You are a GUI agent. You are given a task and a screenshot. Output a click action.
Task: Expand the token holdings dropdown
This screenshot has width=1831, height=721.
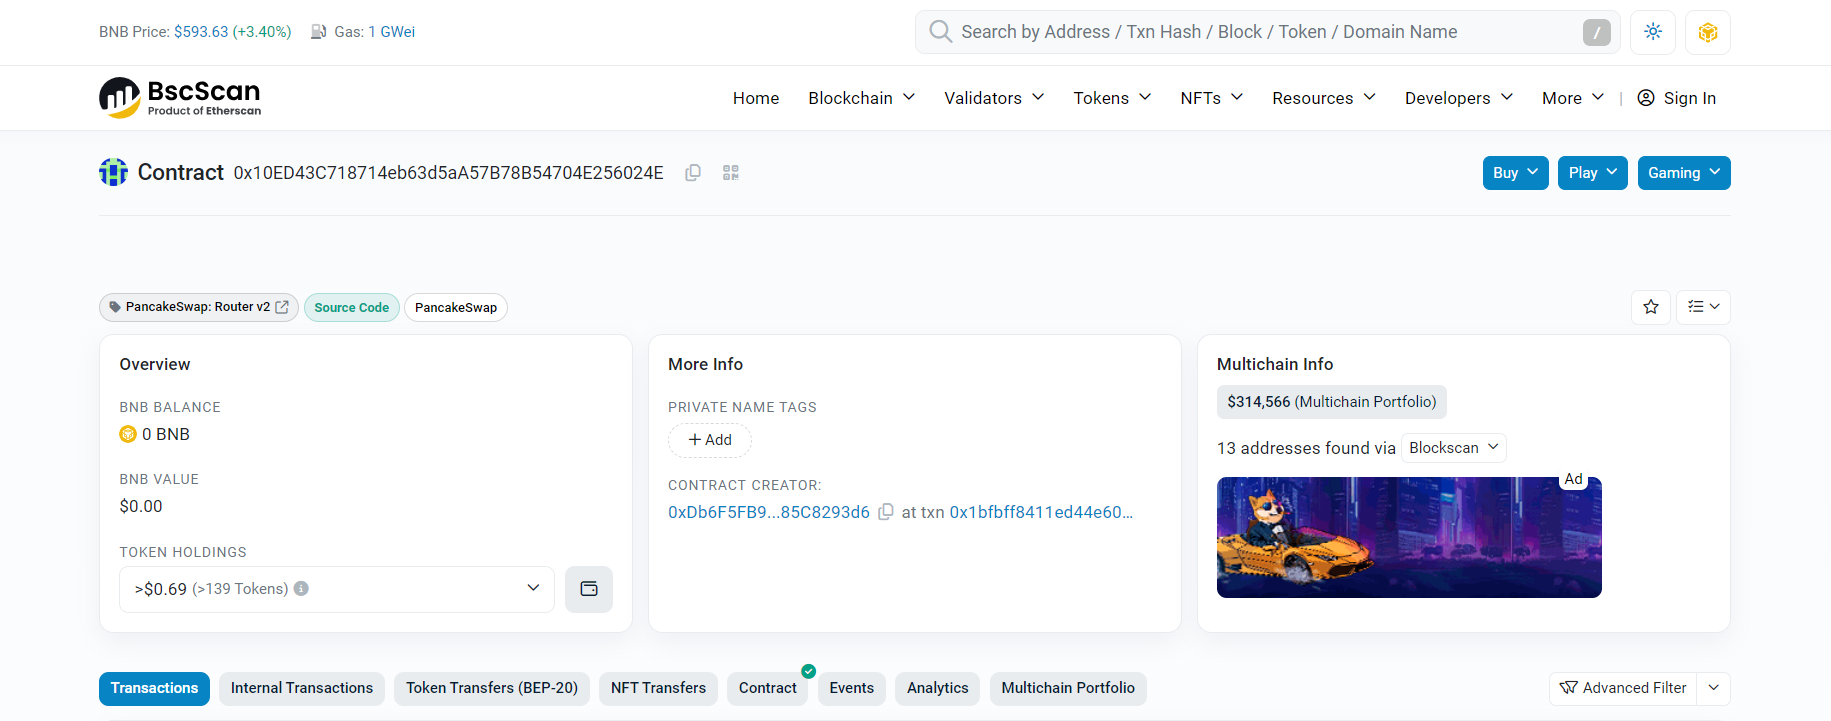[337, 589]
